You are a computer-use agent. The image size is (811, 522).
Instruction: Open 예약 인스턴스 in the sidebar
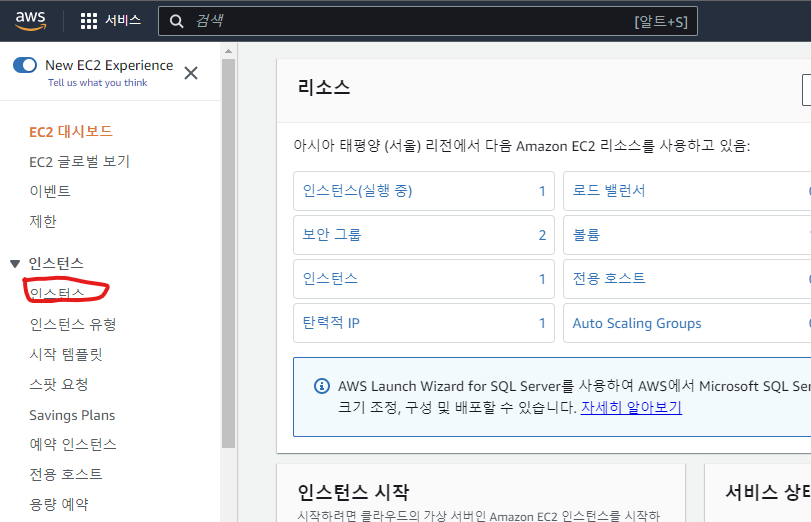(73, 444)
